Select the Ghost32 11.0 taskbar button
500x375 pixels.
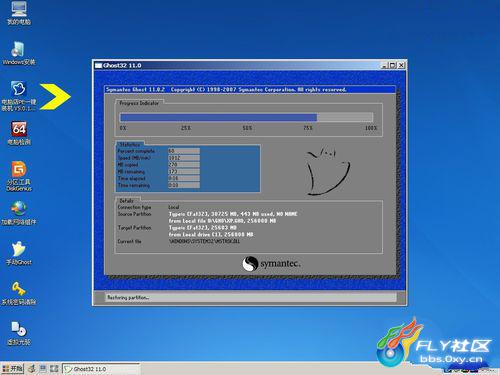[x=101, y=369]
